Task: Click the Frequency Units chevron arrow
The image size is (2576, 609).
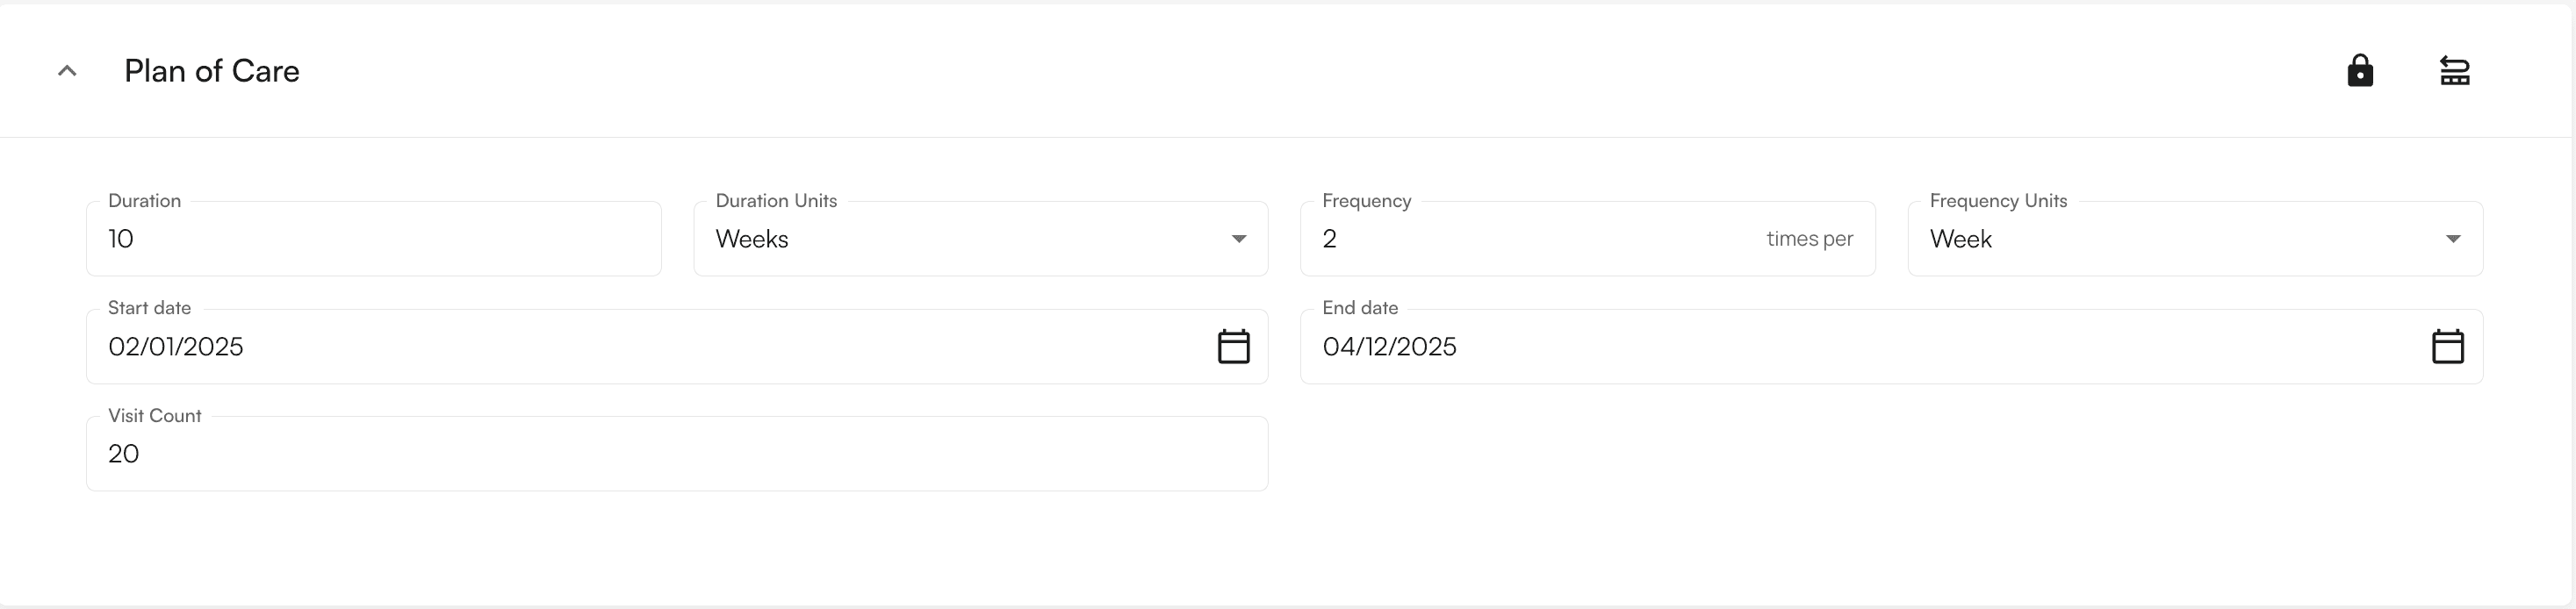Action: [x=2455, y=238]
